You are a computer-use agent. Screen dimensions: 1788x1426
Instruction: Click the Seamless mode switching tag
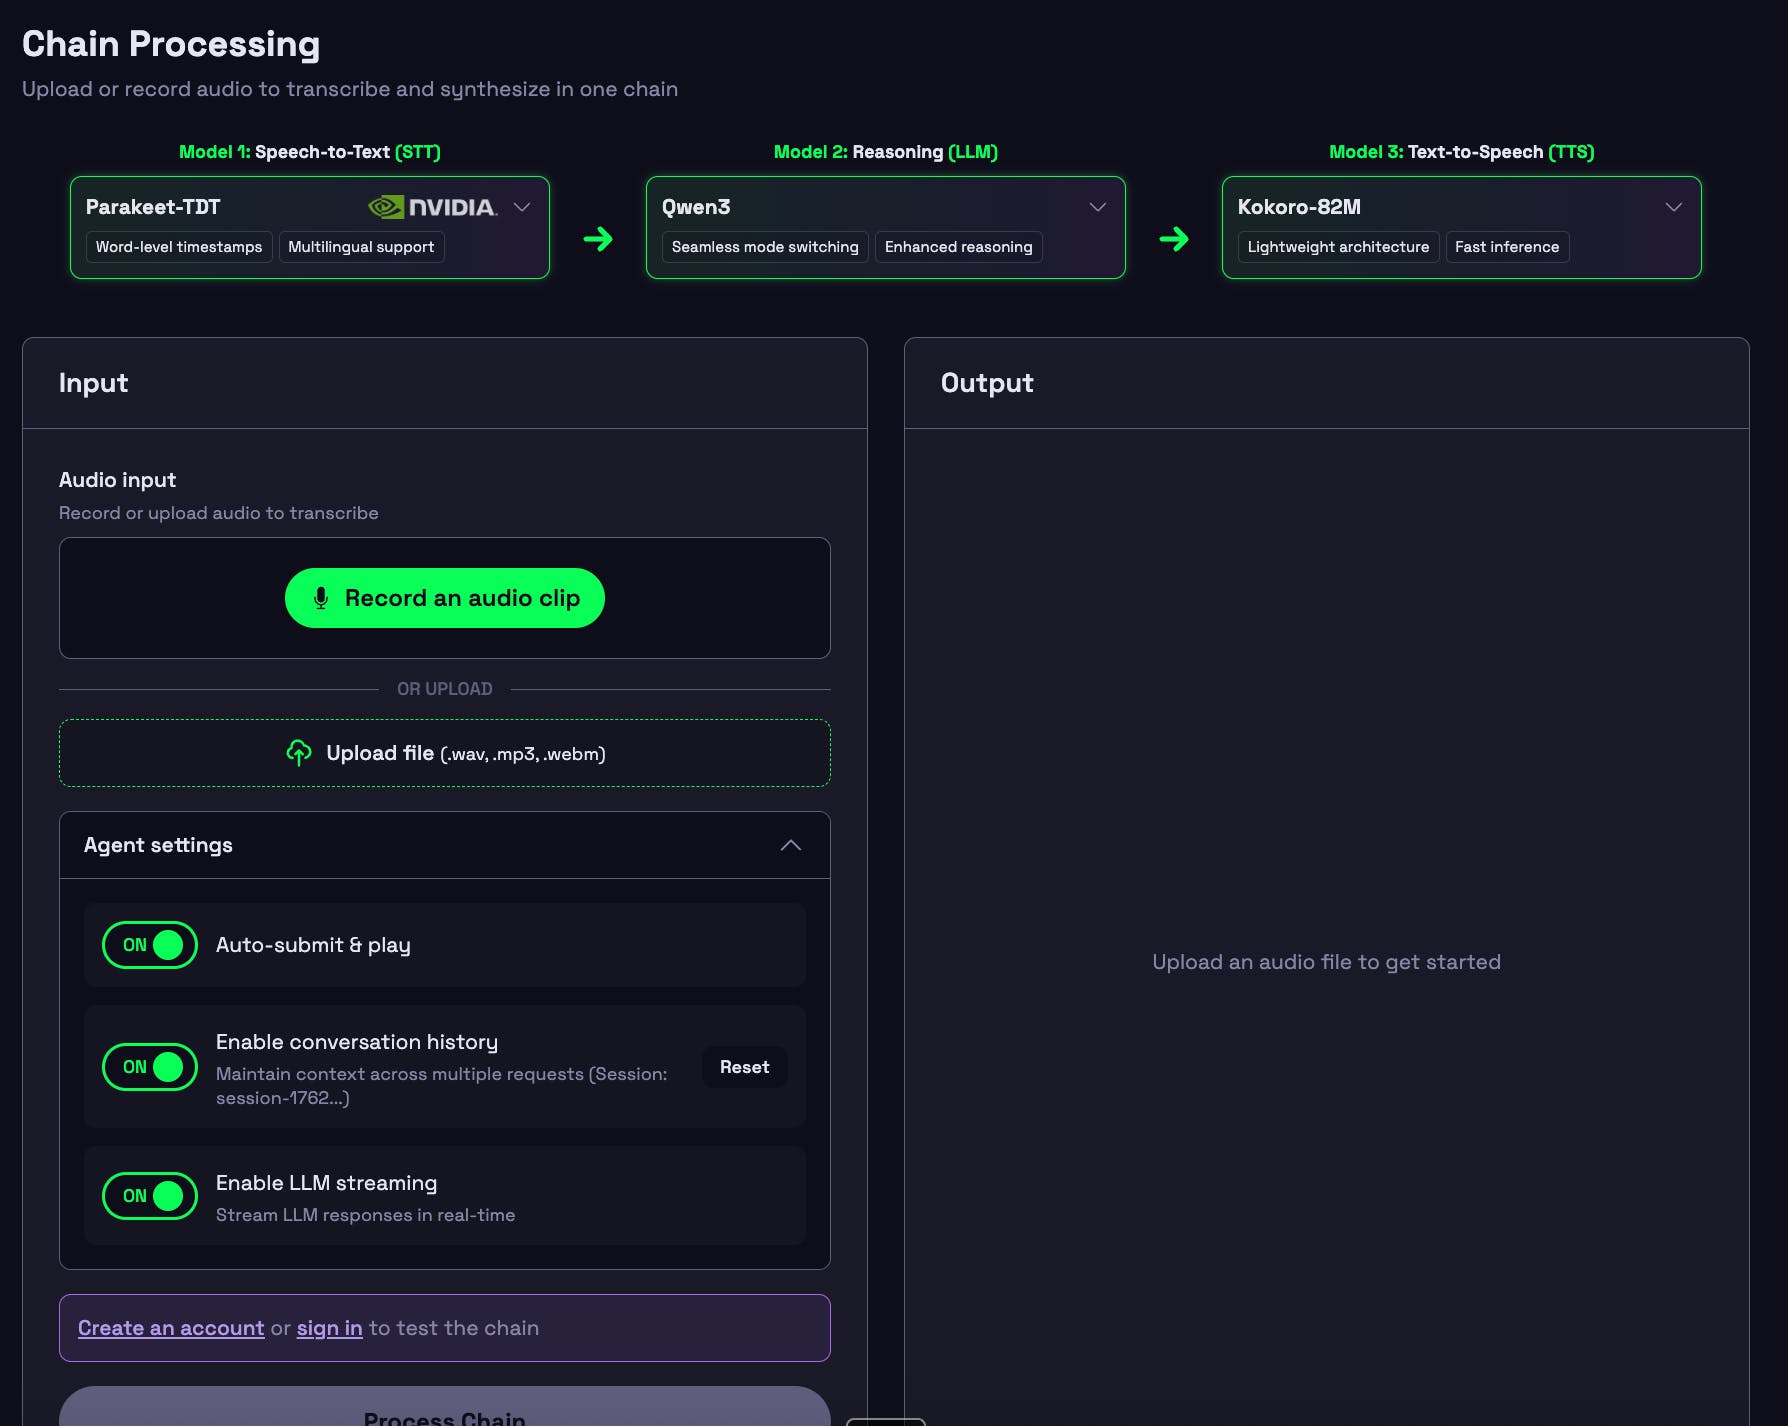click(x=765, y=247)
